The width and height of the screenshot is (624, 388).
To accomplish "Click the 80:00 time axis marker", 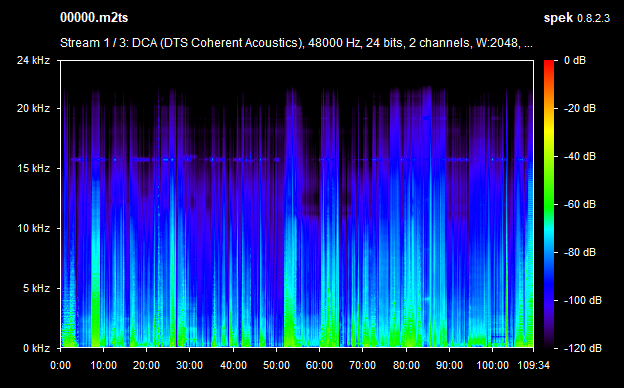I will pyautogui.click(x=406, y=365).
